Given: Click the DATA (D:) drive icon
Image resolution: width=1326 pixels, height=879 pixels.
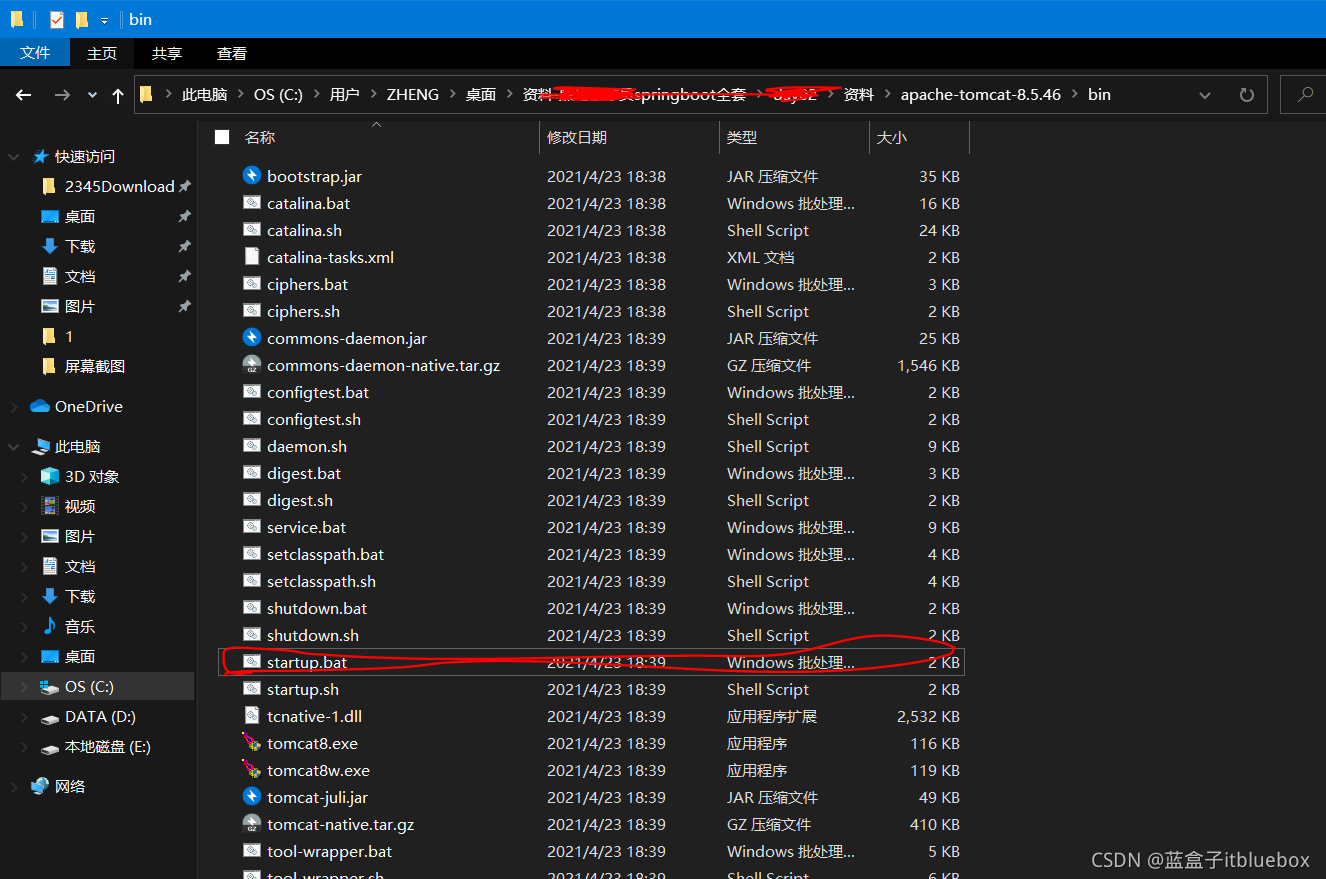Looking at the screenshot, I should click(x=50, y=717).
